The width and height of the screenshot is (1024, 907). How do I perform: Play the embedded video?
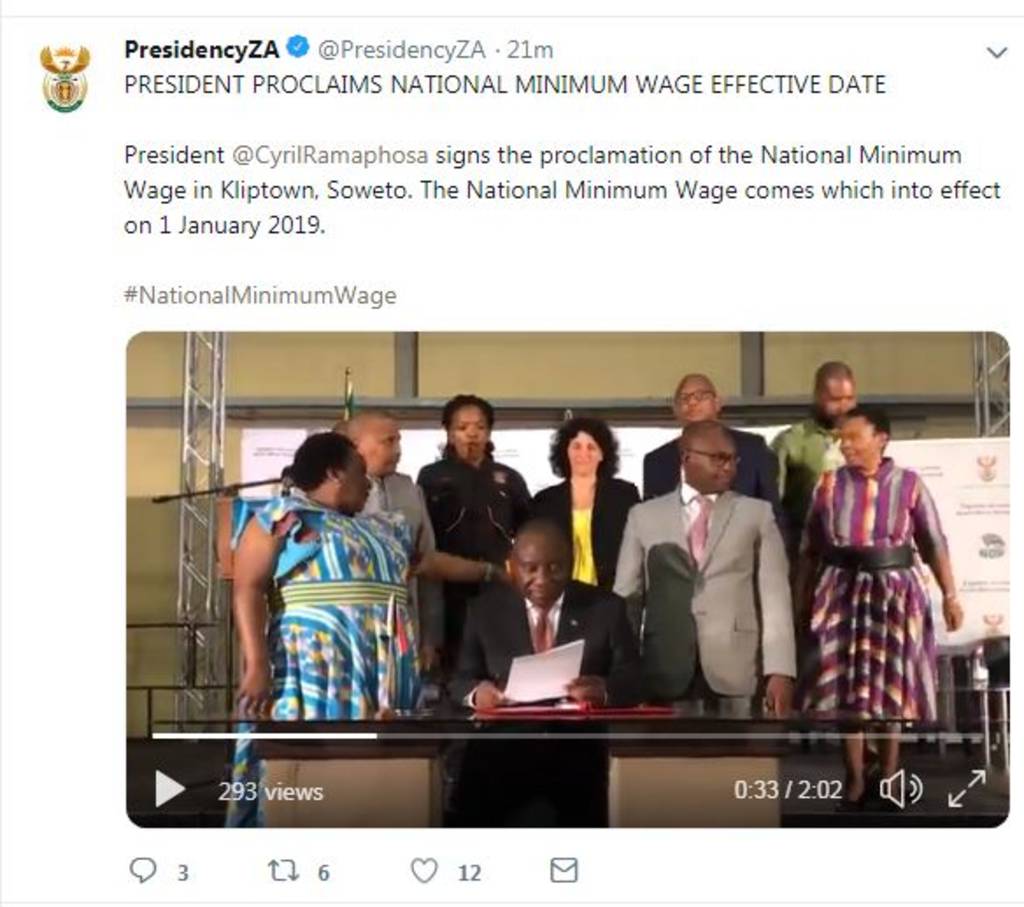click(170, 790)
